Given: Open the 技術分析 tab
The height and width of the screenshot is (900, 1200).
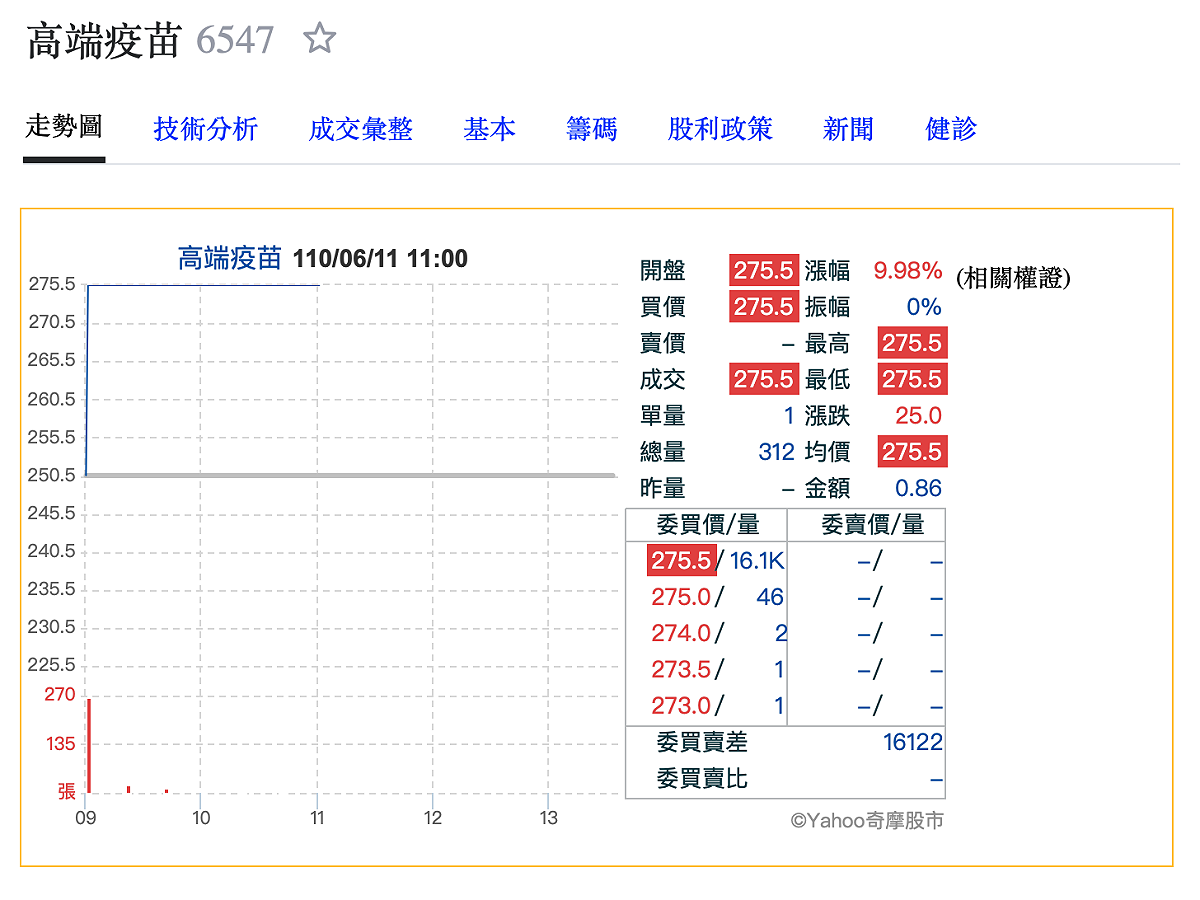Looking at the screenshot, I should coord(206,129).
